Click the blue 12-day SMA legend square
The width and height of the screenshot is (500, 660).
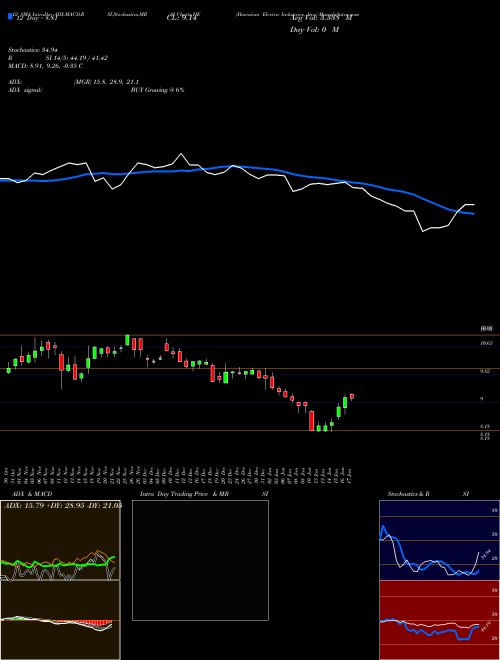tap(10, 16)
